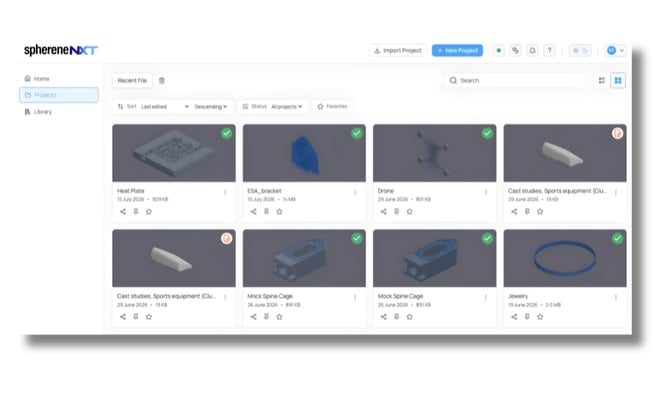Screen dimensions: 653x394
Task: Click the Drone project name
Action: pyautogui.click(x=386, y=191)
